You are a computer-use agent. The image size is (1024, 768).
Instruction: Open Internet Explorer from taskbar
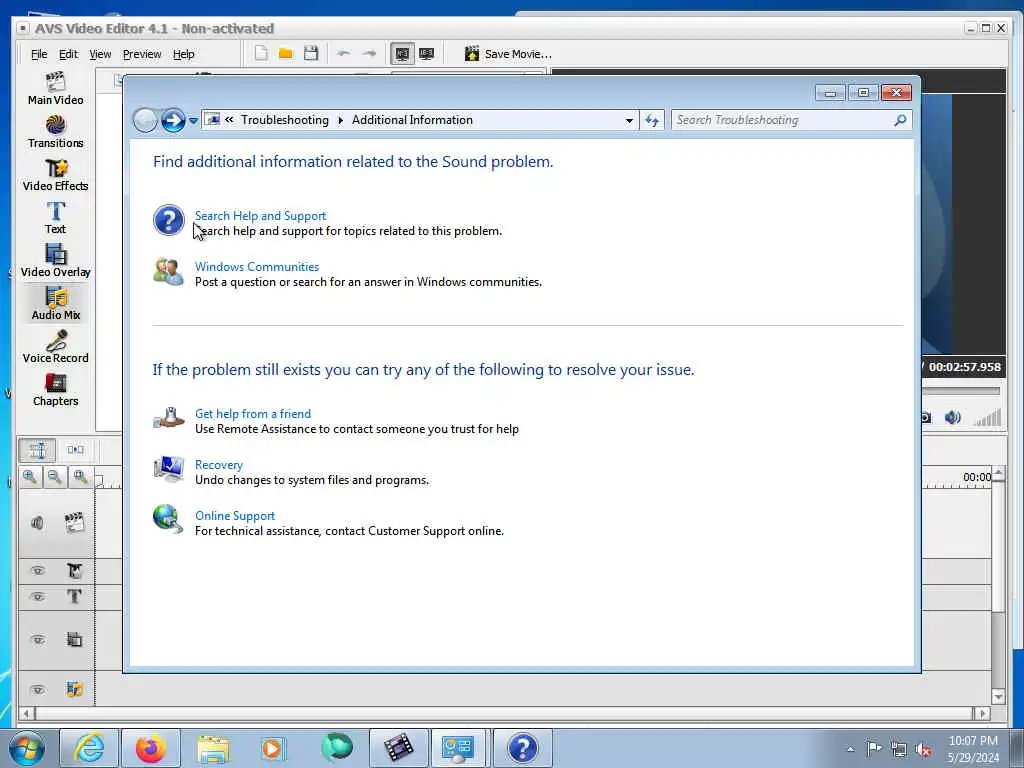pyautogui.click(x=89, y=748)
